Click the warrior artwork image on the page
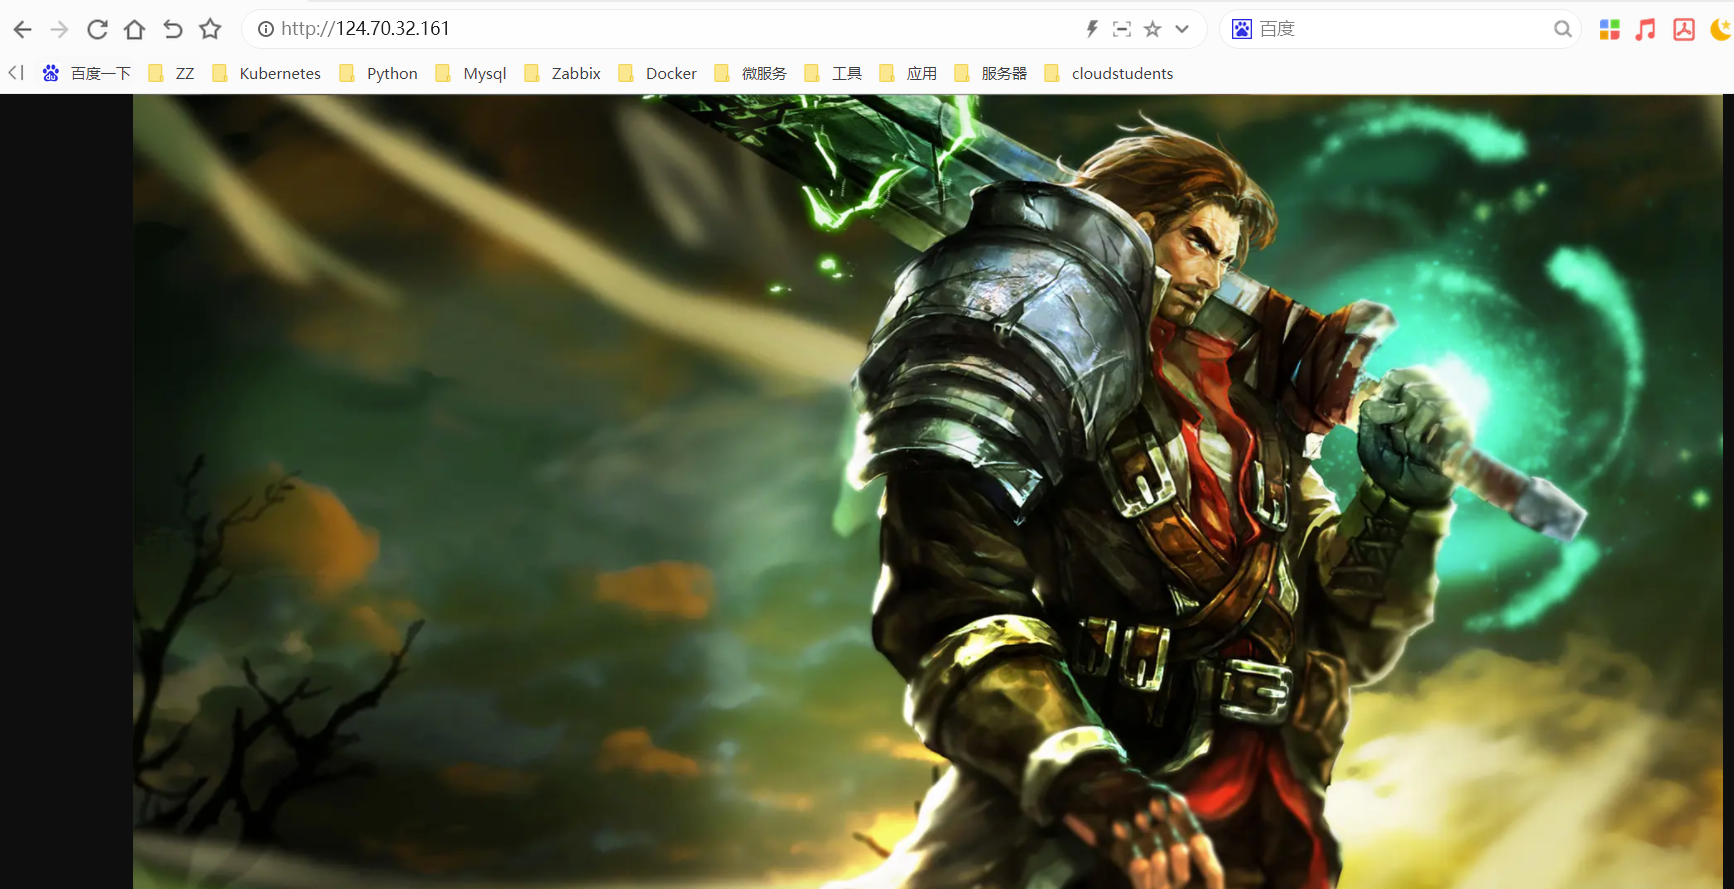This screenshot has height=889, width=1734. [x=928, y=492]
